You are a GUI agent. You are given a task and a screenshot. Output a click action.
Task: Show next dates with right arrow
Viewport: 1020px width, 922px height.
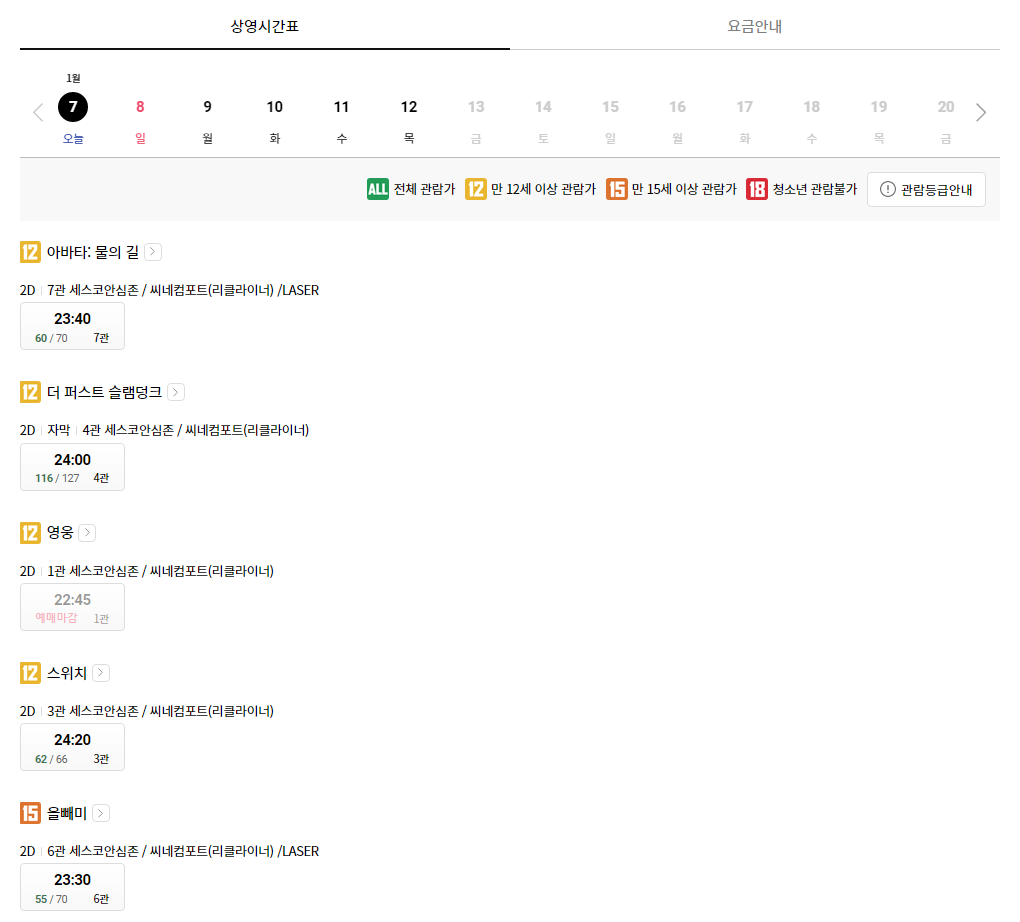[981, 112]
